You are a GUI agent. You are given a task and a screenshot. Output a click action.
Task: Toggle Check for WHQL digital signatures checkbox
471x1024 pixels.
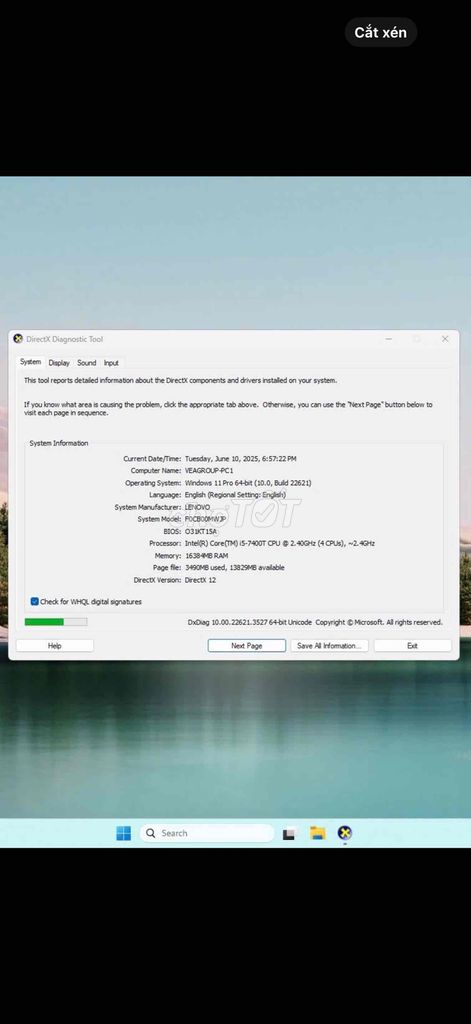pos(35,601)
